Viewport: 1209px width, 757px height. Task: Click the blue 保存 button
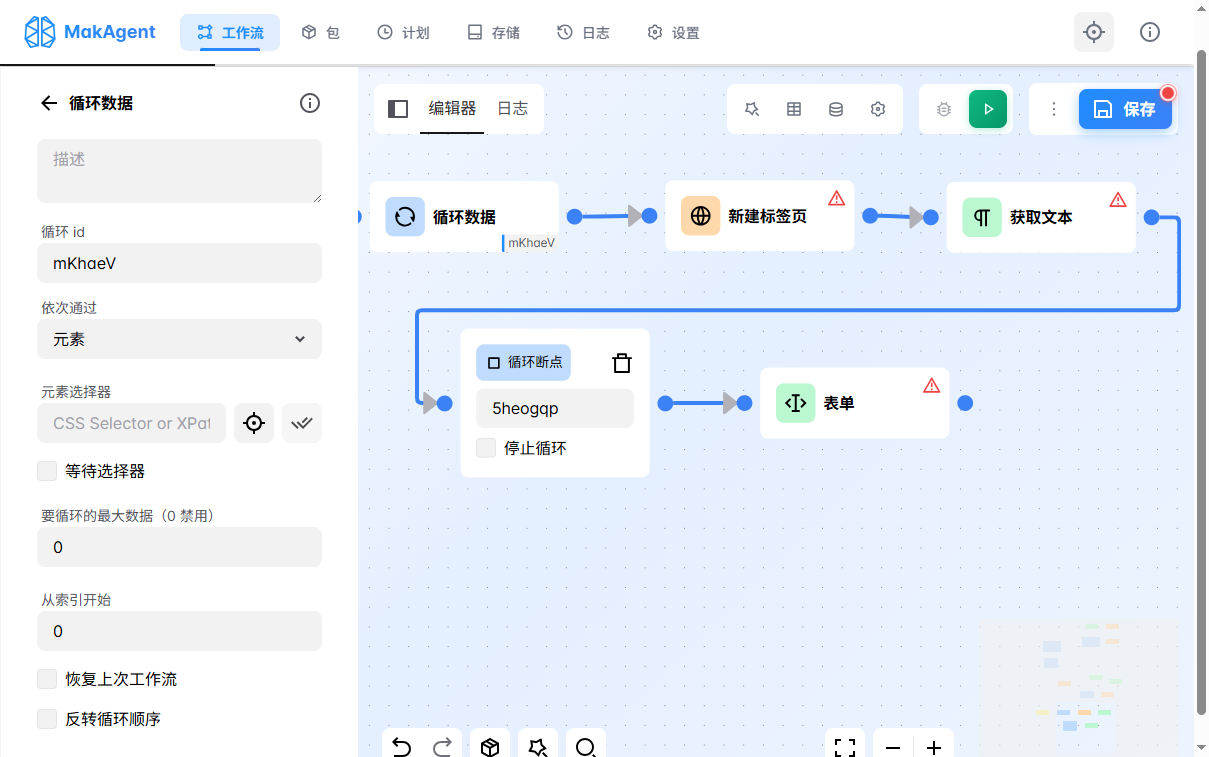tap(1125, 109)
